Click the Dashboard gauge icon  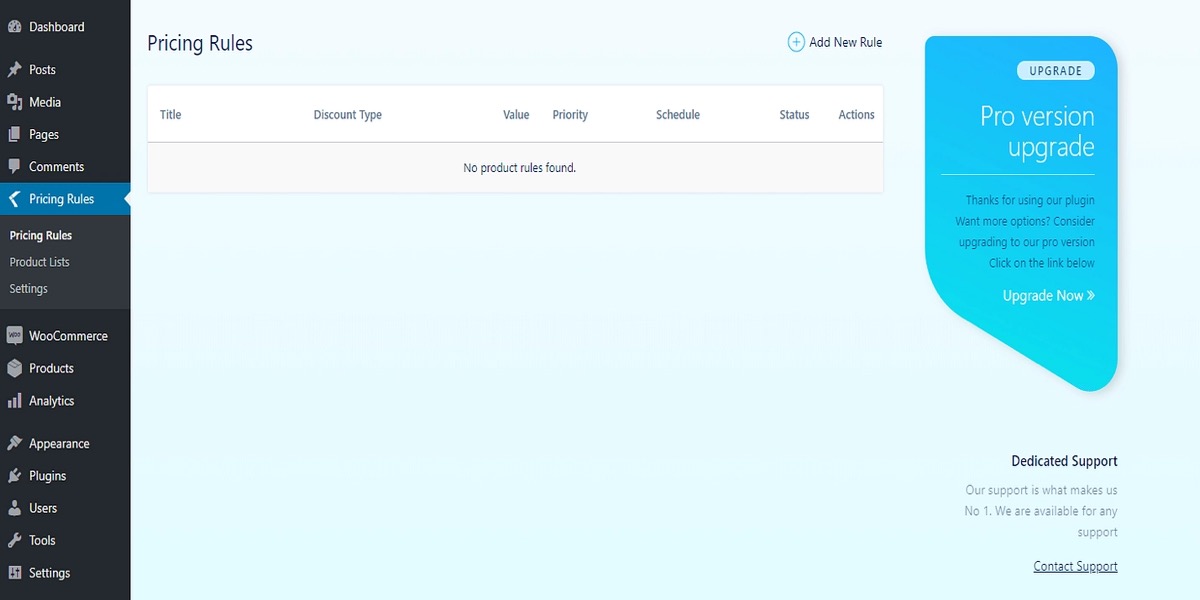pos(14,27)
